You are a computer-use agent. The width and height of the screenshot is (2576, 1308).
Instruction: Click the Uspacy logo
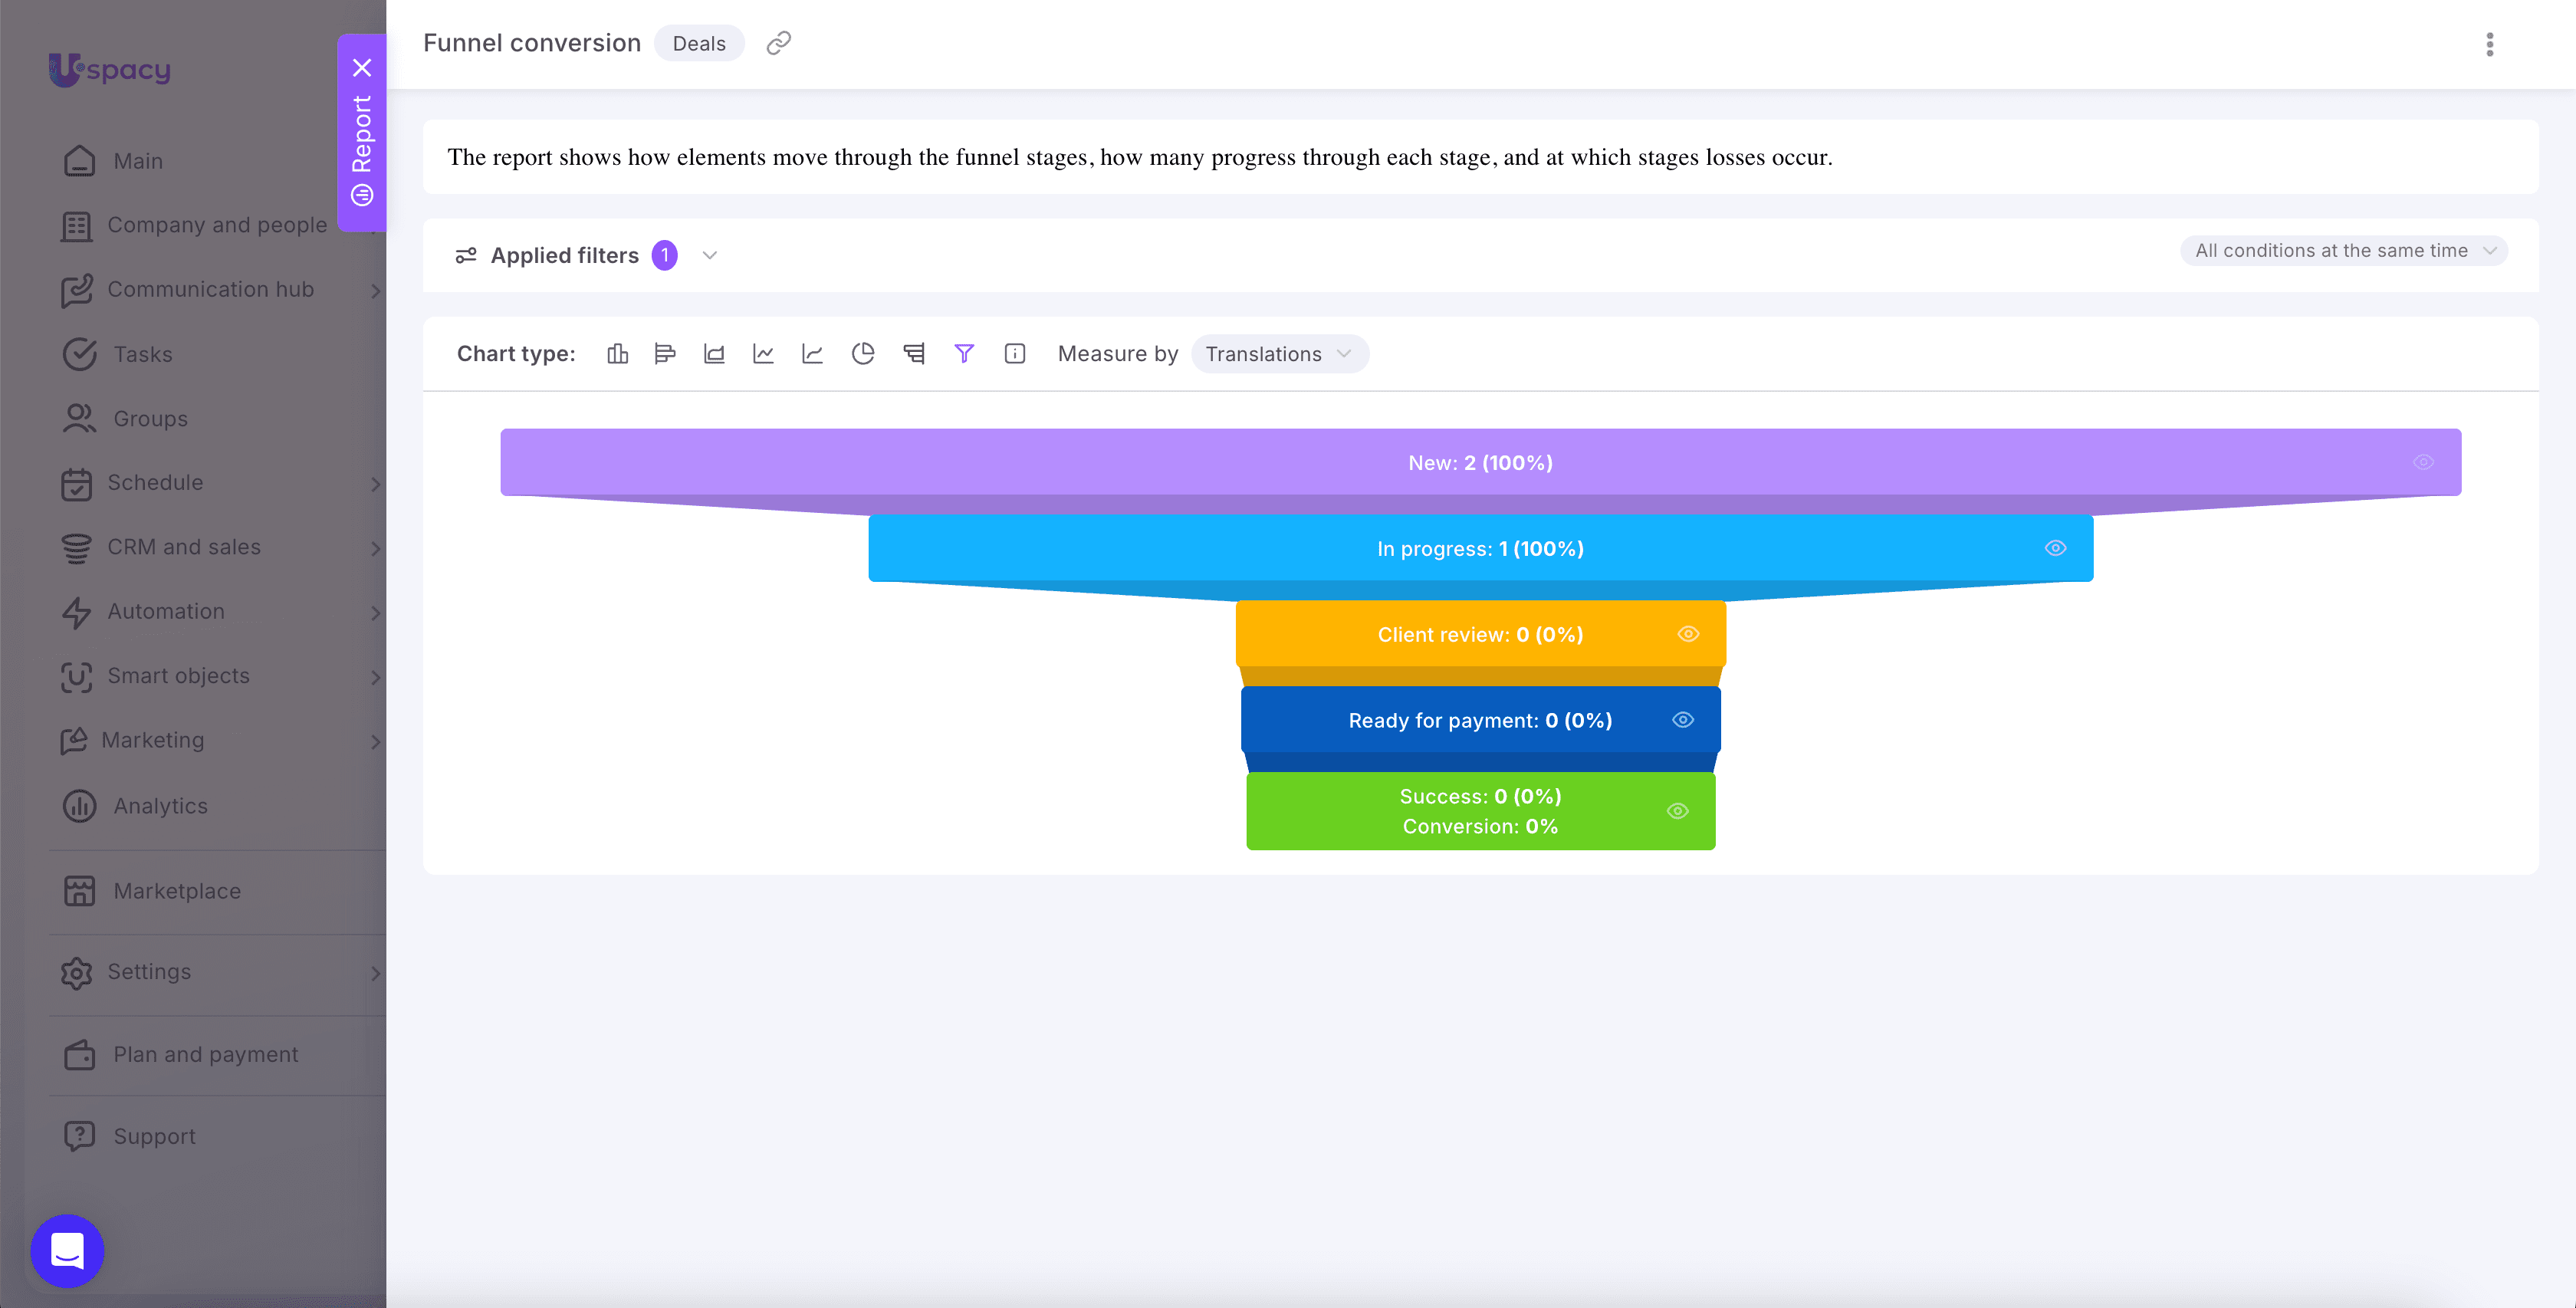click(x=110, y=69)
